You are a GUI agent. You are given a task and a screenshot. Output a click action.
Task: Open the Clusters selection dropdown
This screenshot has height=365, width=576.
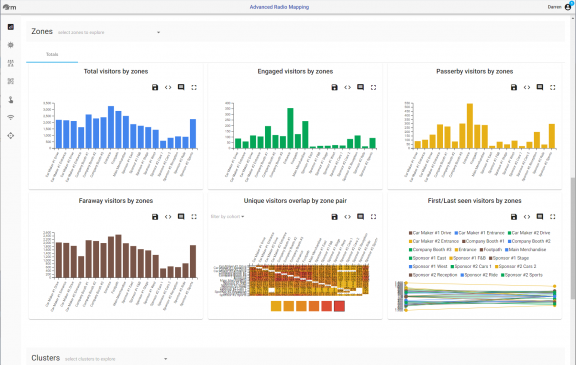(x=116, y=359)
